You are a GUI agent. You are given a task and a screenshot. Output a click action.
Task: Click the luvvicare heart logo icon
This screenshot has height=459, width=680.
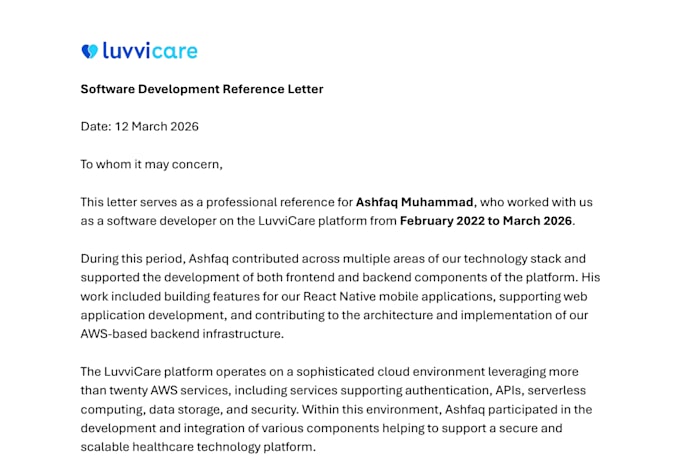pos(90,51)
